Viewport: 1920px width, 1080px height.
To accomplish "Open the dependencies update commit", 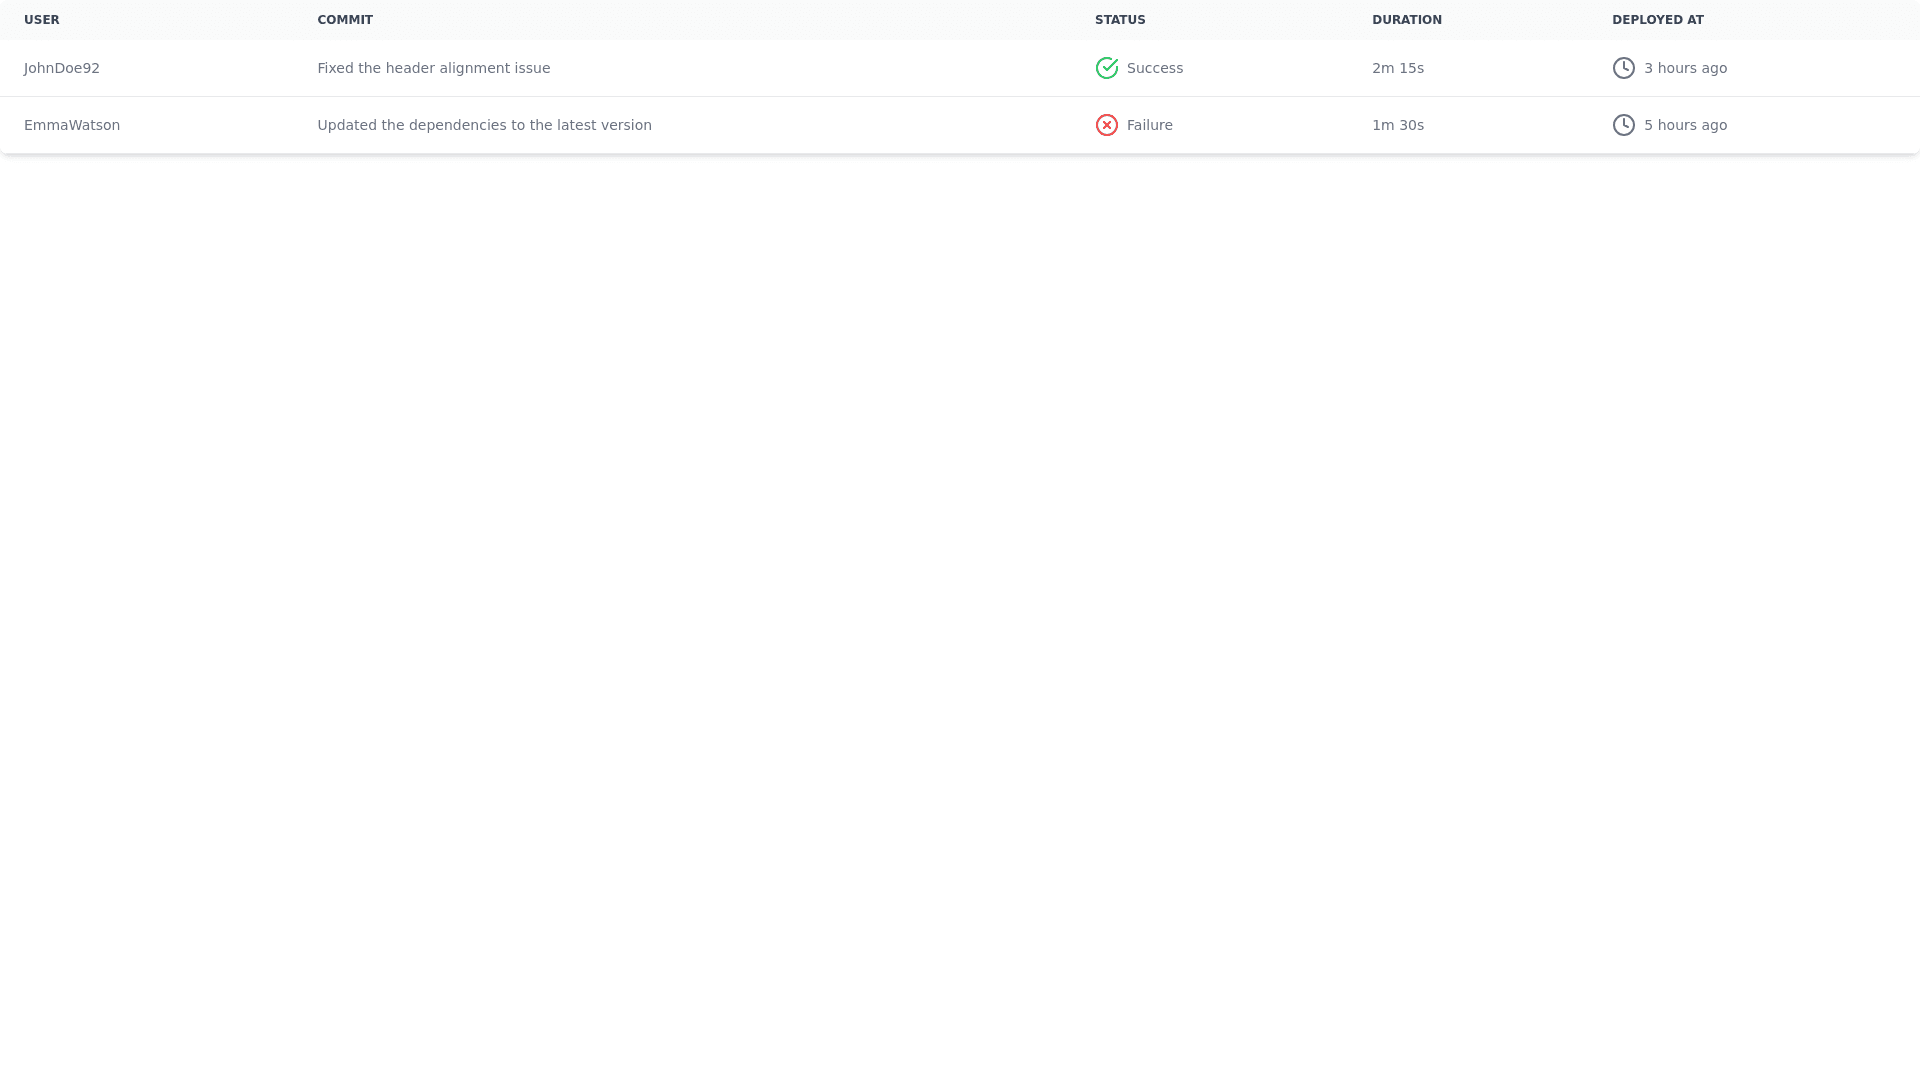I will [x=484, y=125].
